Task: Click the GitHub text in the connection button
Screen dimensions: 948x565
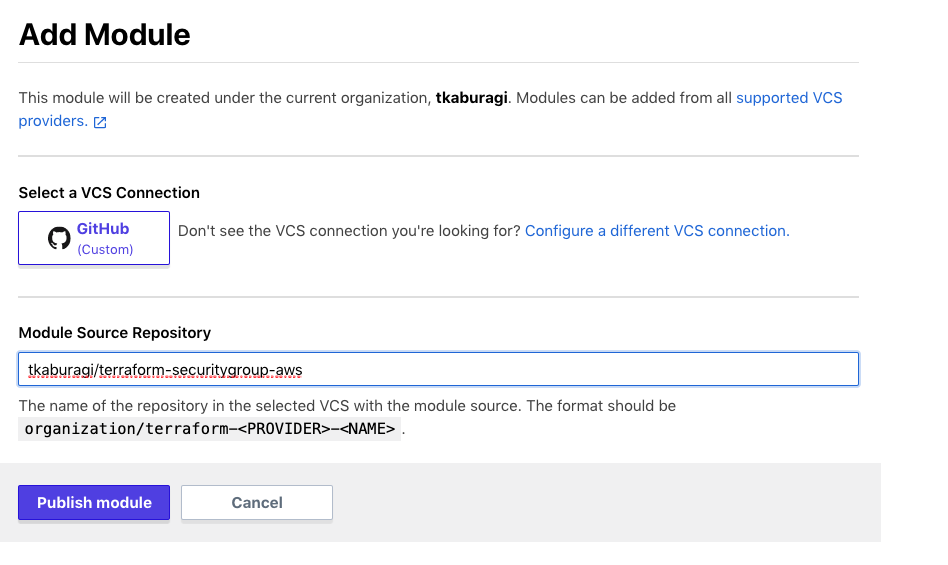Action: (103, 229)
